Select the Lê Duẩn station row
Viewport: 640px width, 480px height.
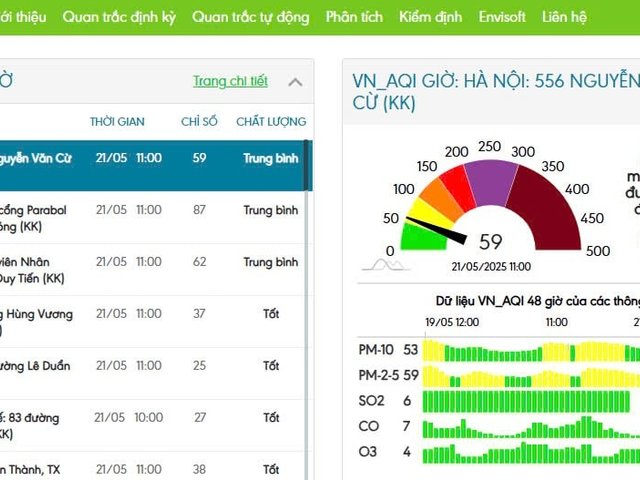[150, 373]
